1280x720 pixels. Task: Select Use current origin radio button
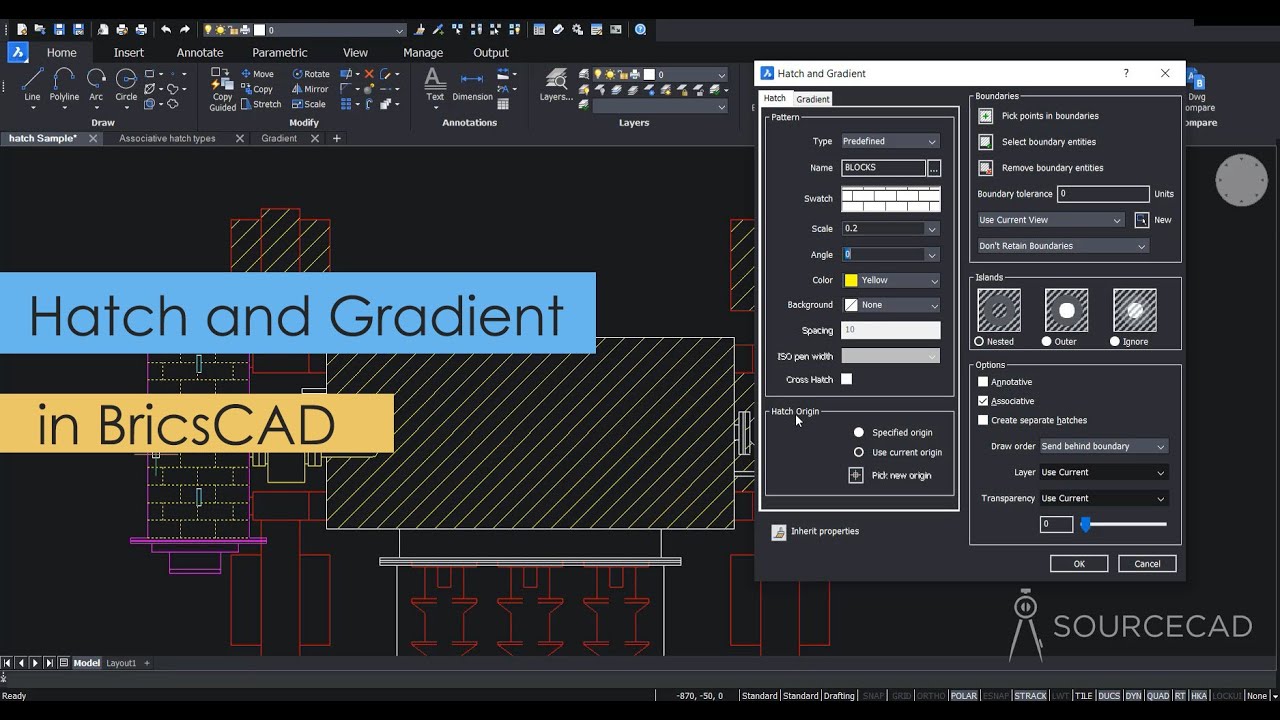[859, 452]
